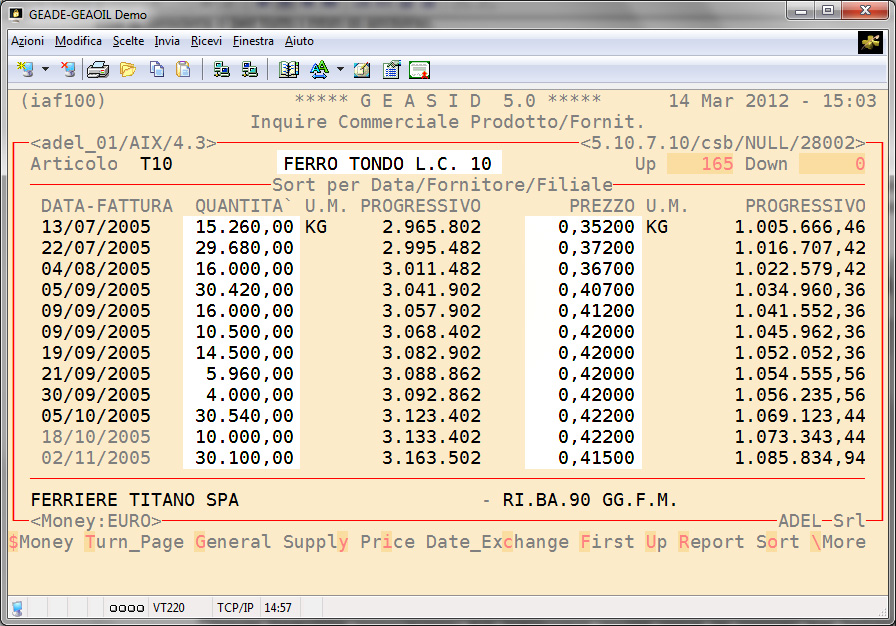Click the Turn_Page command
Image resolution: width=896 pixels, height=626 pixels.
(134, 542)
